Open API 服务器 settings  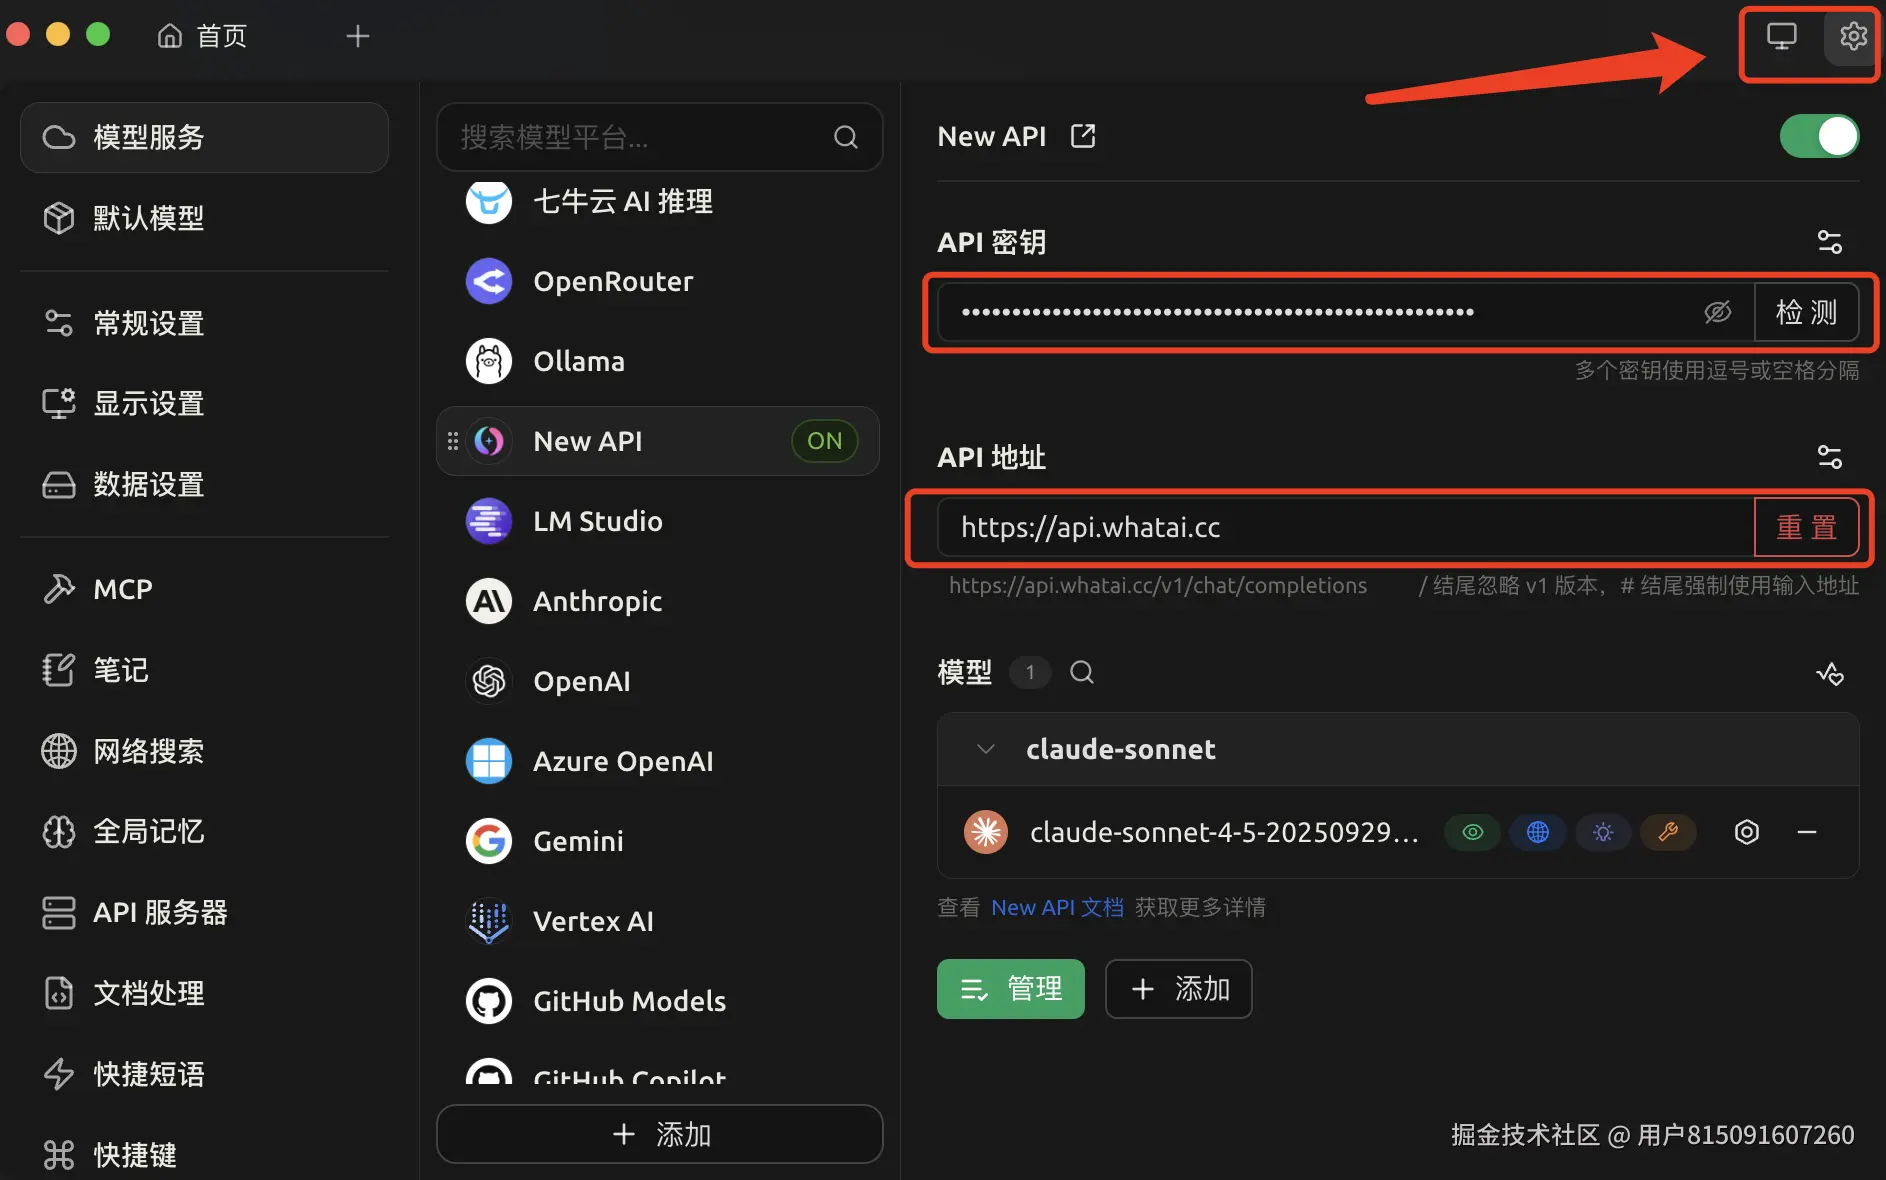coord(160,912)
